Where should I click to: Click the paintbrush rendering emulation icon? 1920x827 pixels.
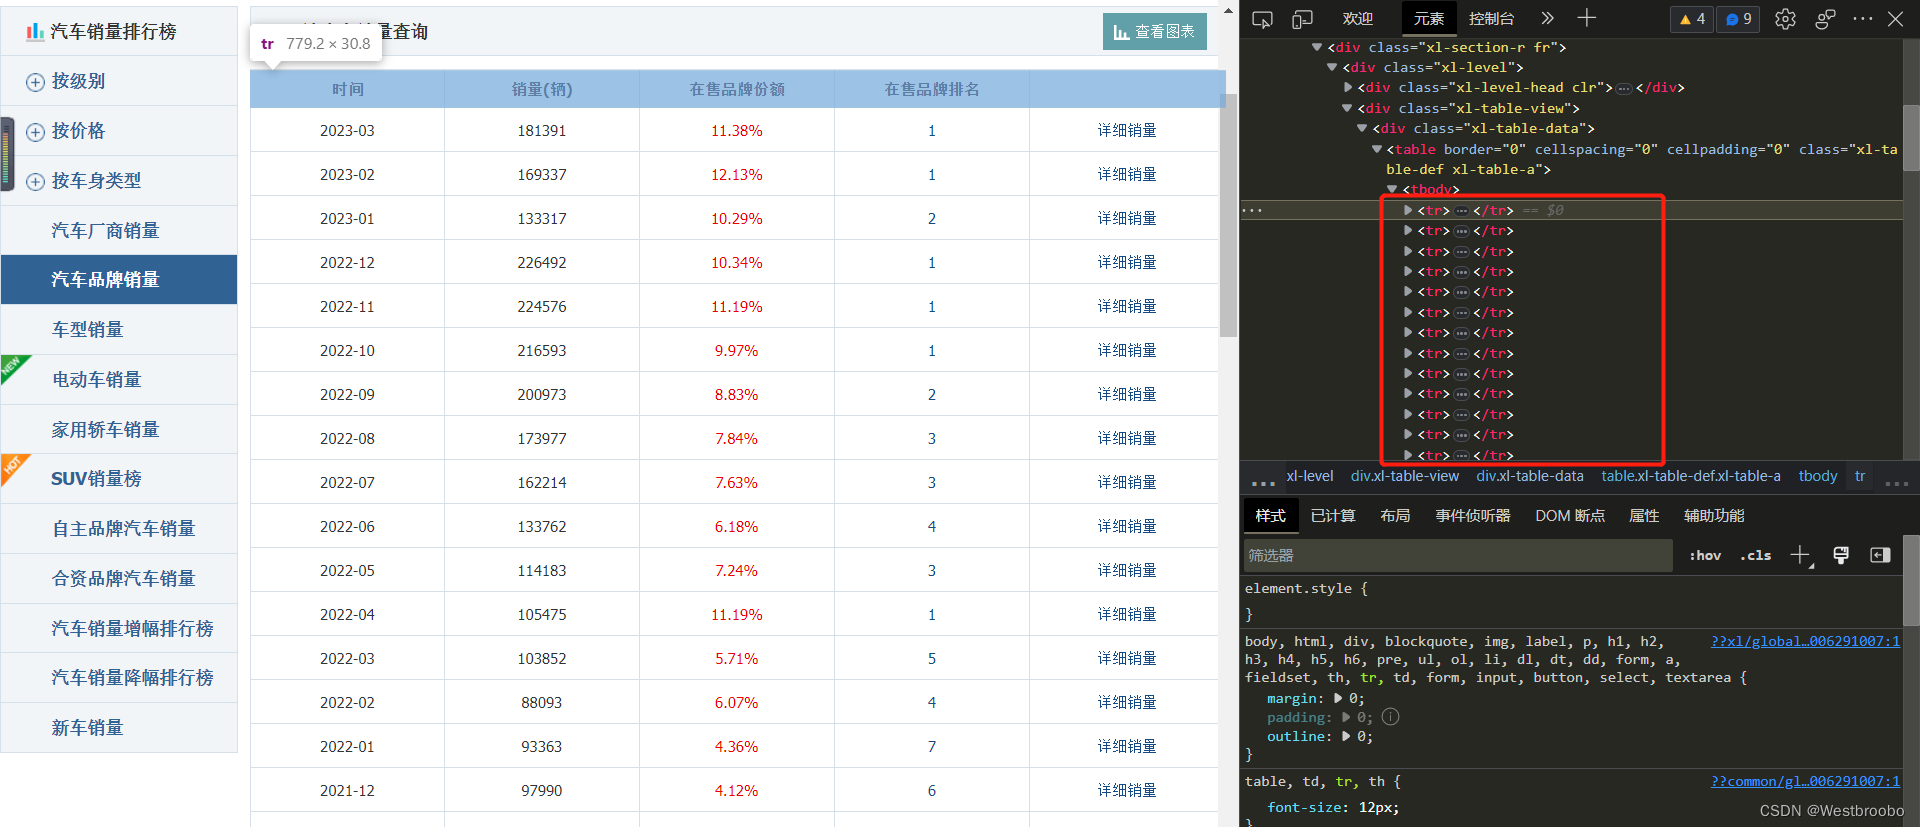[1841, 555]
